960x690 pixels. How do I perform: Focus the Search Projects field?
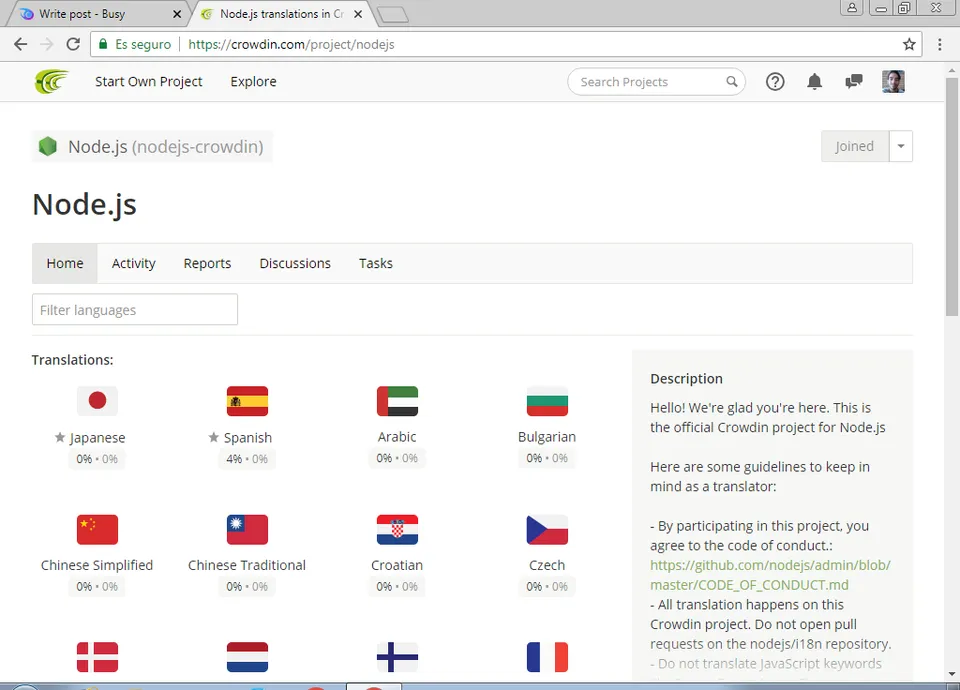coord(656,81)
